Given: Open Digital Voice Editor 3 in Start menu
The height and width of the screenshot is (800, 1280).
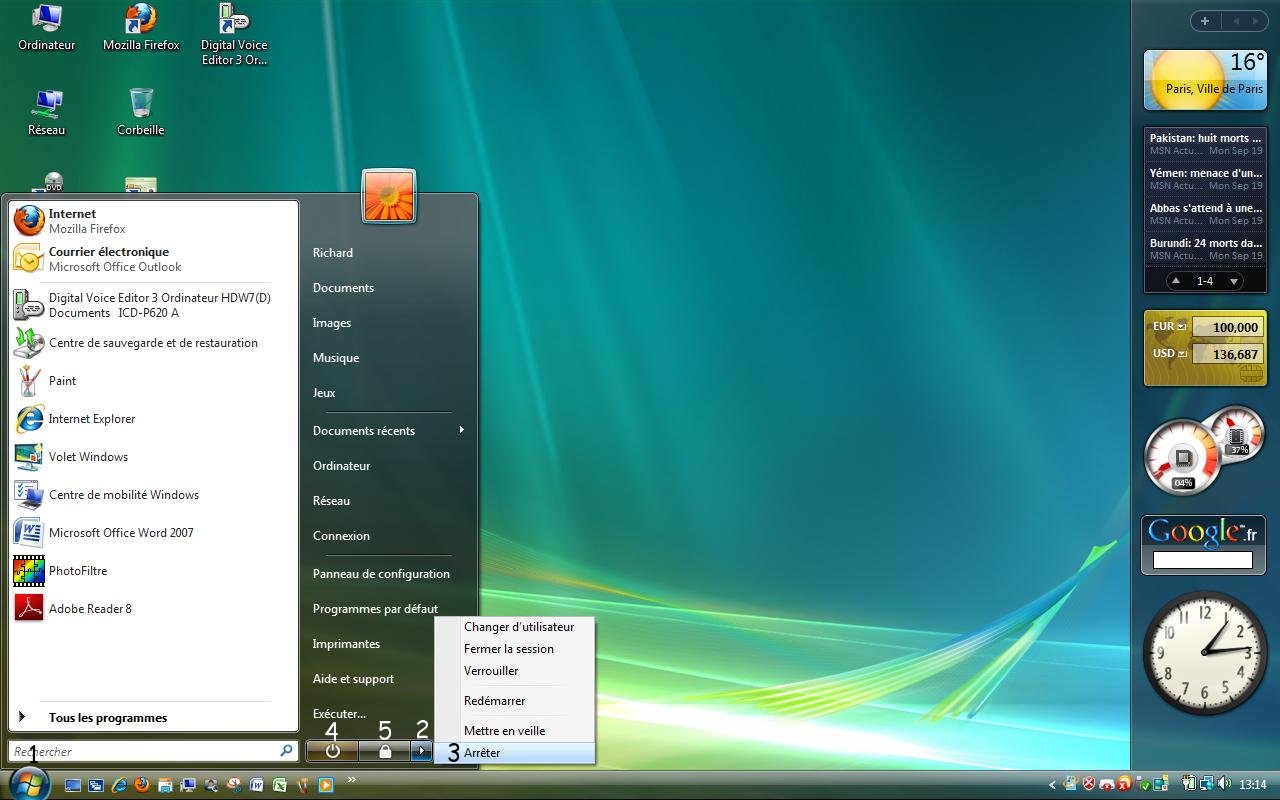Looking at the screenshot, I should click(154, 305).
